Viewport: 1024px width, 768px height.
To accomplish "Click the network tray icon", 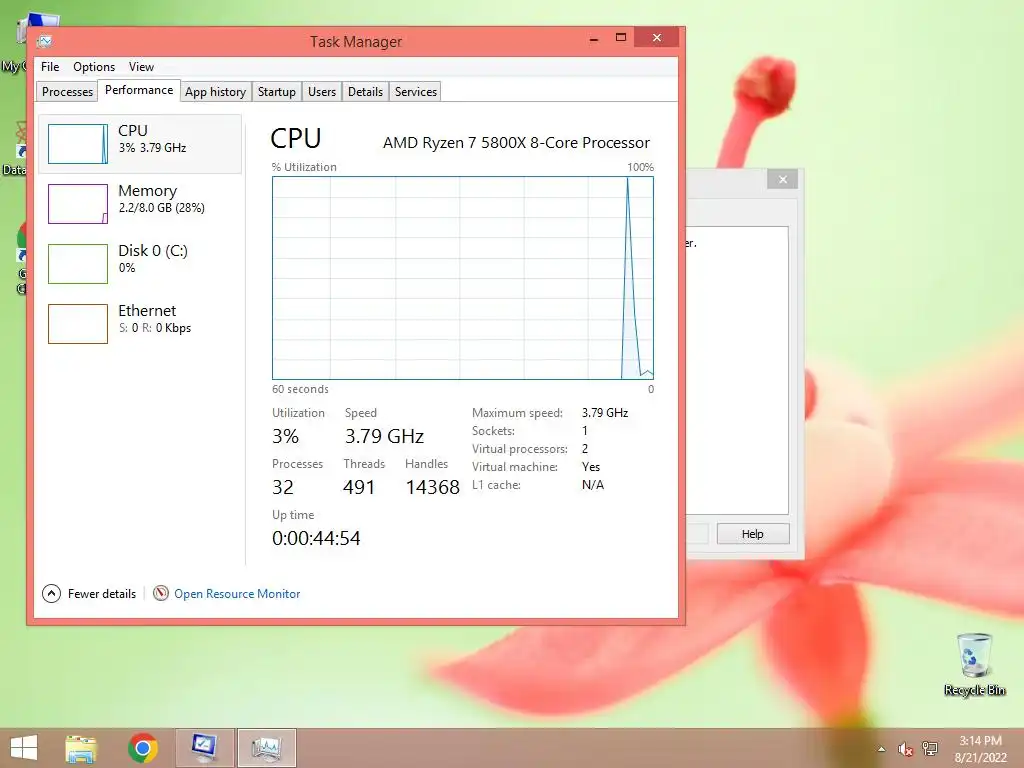I will click(930, 748).
